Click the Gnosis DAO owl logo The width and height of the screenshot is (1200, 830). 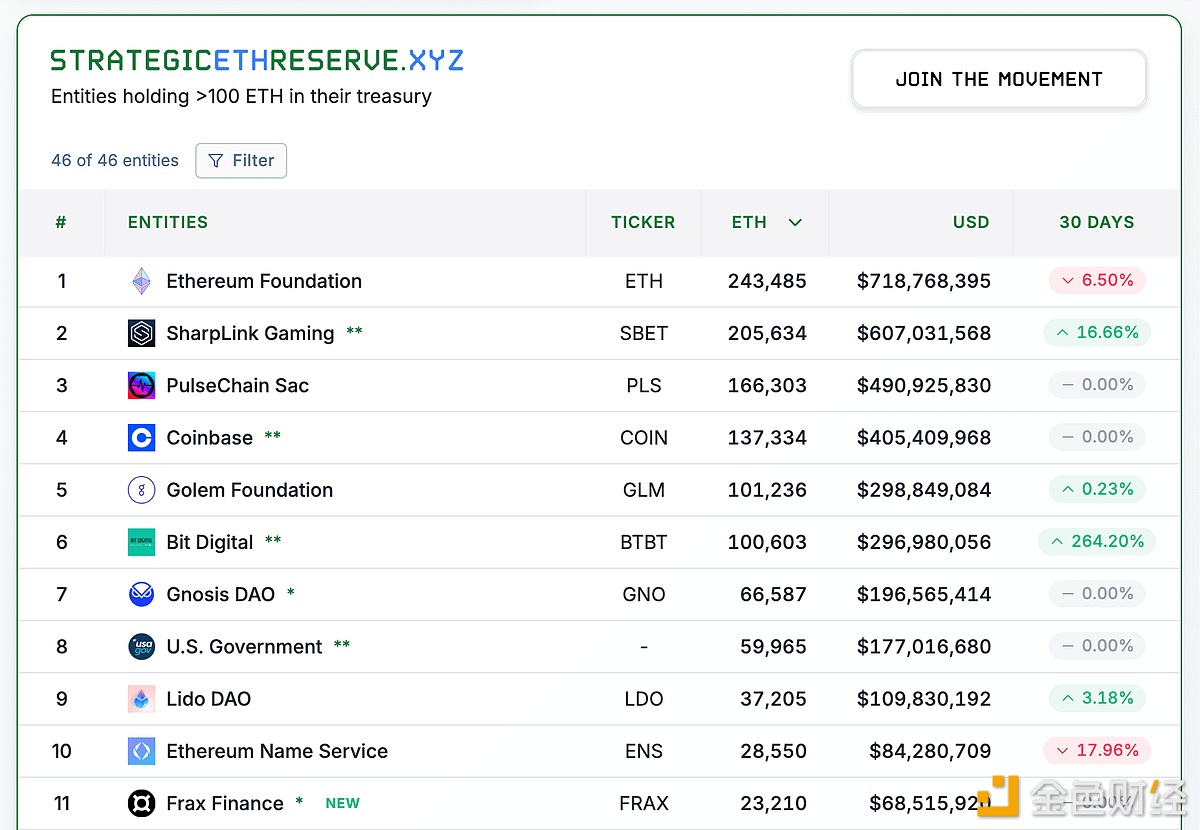coord(141,594)
